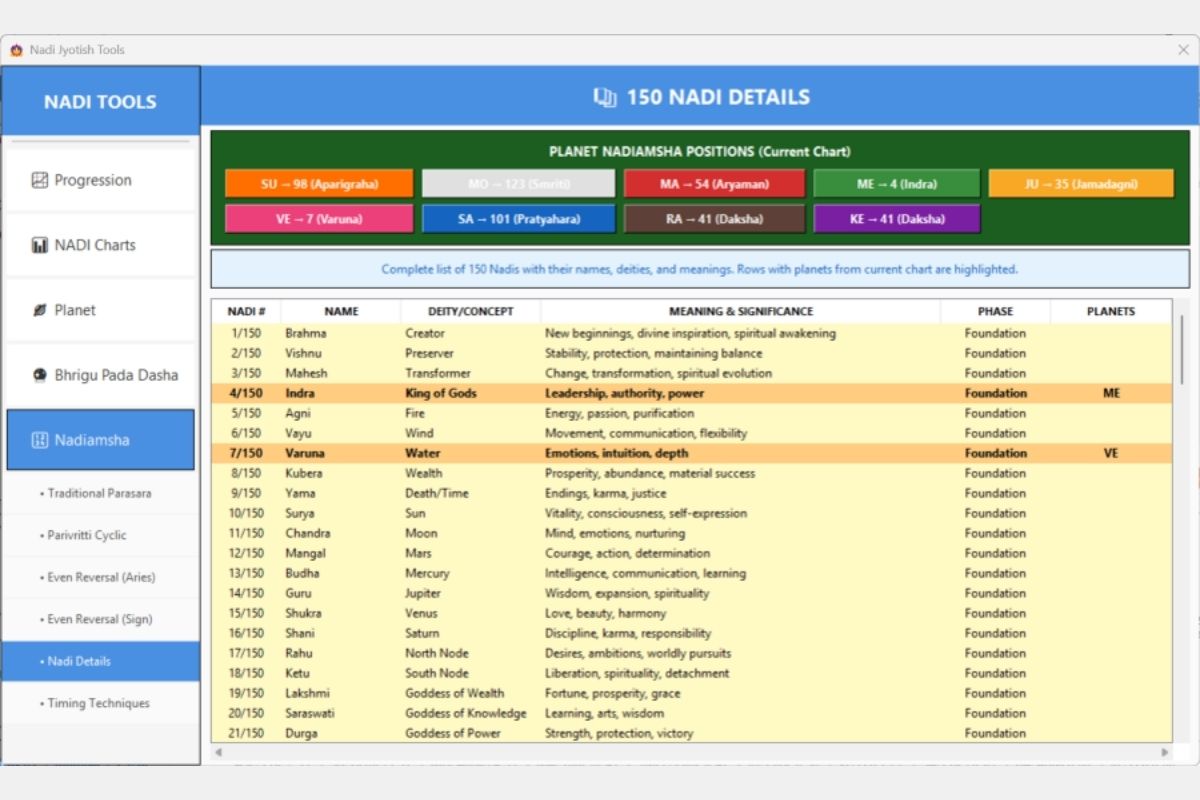This screenshot has height=800, width=1200.
Task: Sort table by the PHASE column header
Action: (995, 311)
